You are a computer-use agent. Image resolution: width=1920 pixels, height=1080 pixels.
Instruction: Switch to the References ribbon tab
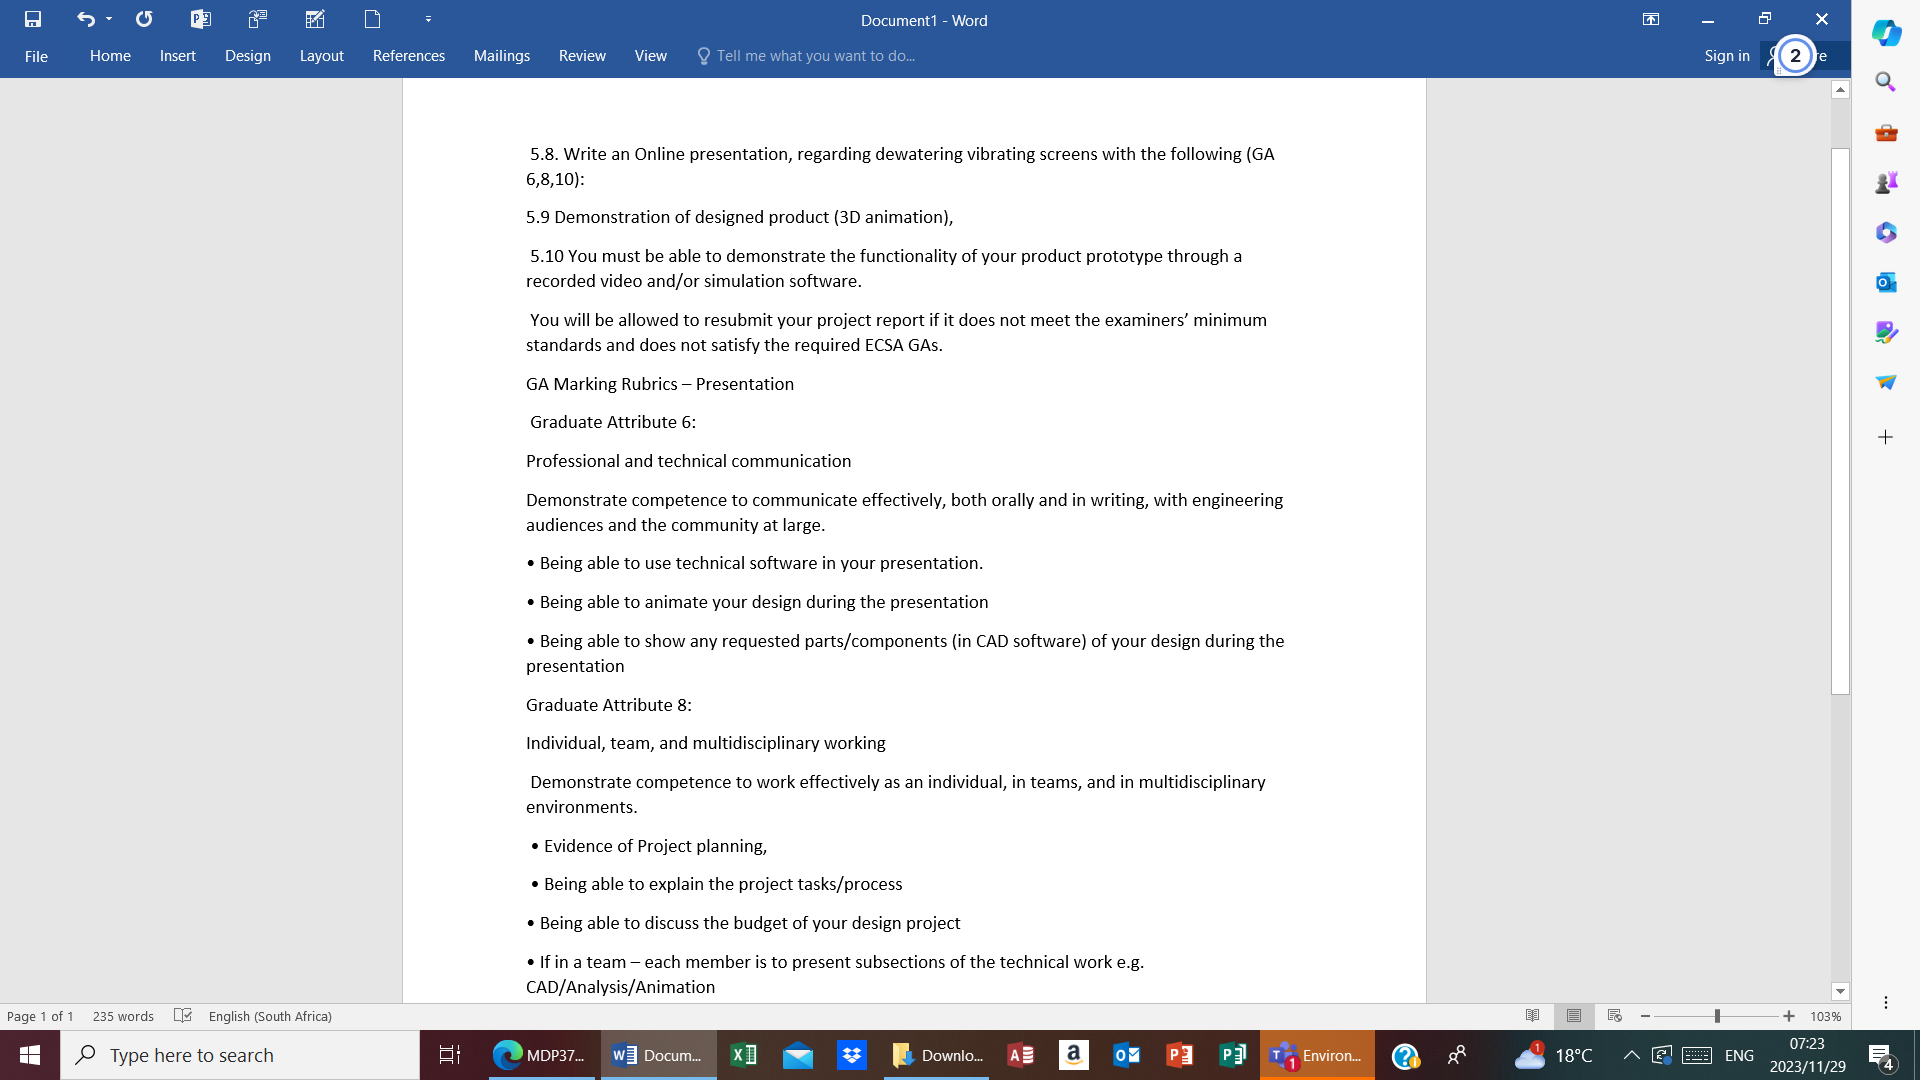pyautogui.click(x=408, y=56)
